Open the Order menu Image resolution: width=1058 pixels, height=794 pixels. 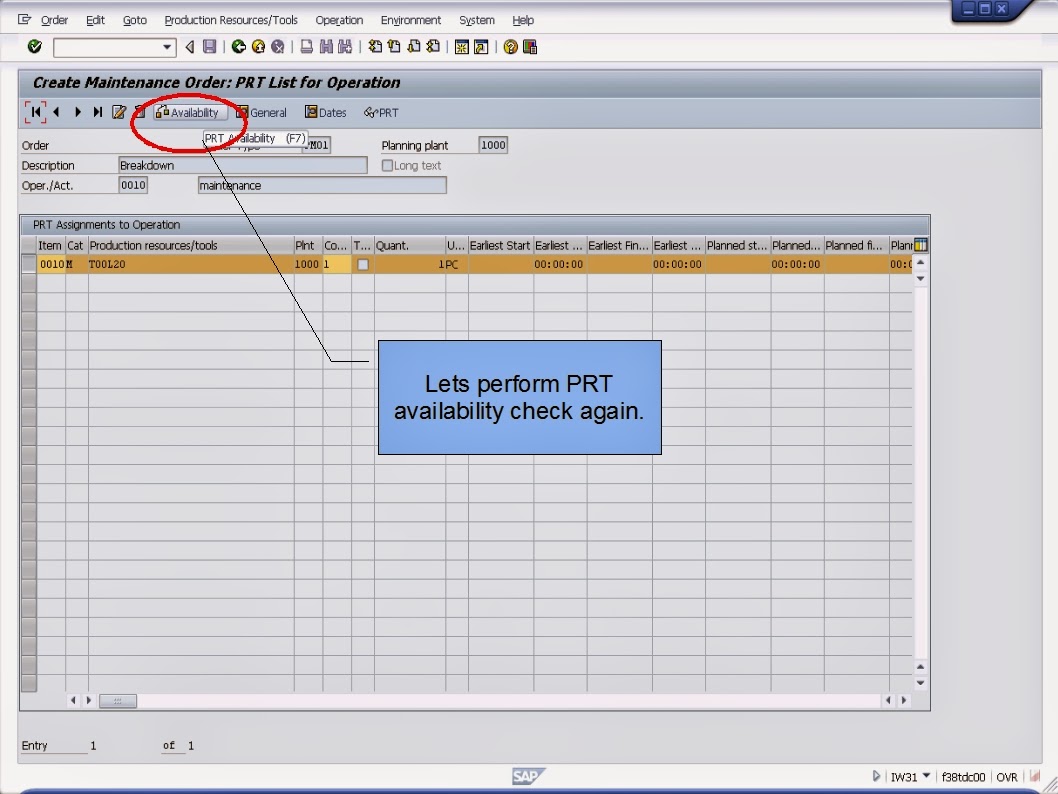[x=54, y=20]
